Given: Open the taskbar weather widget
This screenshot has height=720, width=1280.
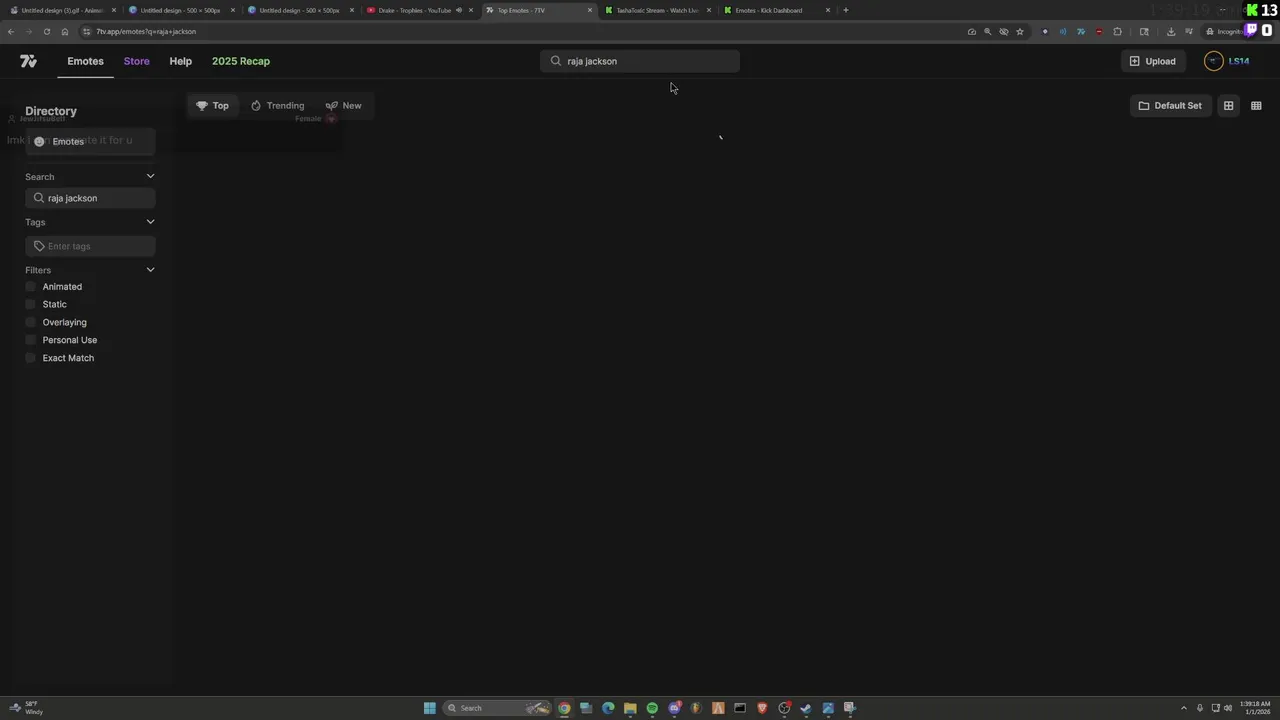Looking at the screenshot, I should point(25,708).
